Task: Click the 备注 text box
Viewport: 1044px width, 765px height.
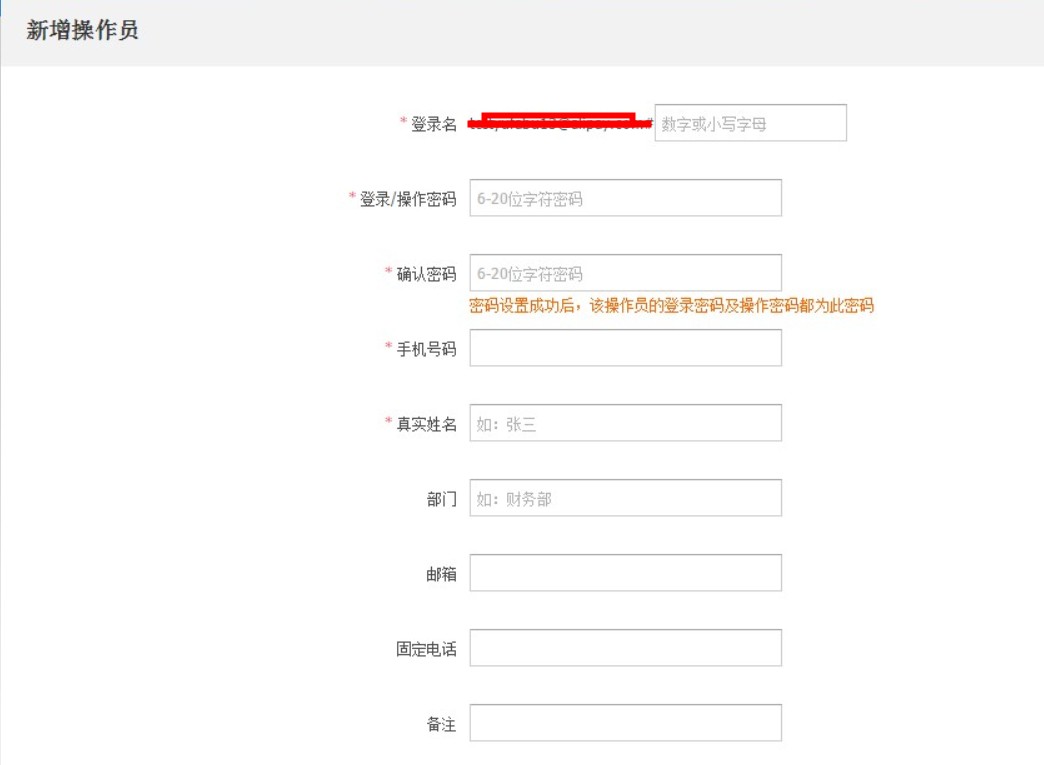Action: (x=625, y=723)
